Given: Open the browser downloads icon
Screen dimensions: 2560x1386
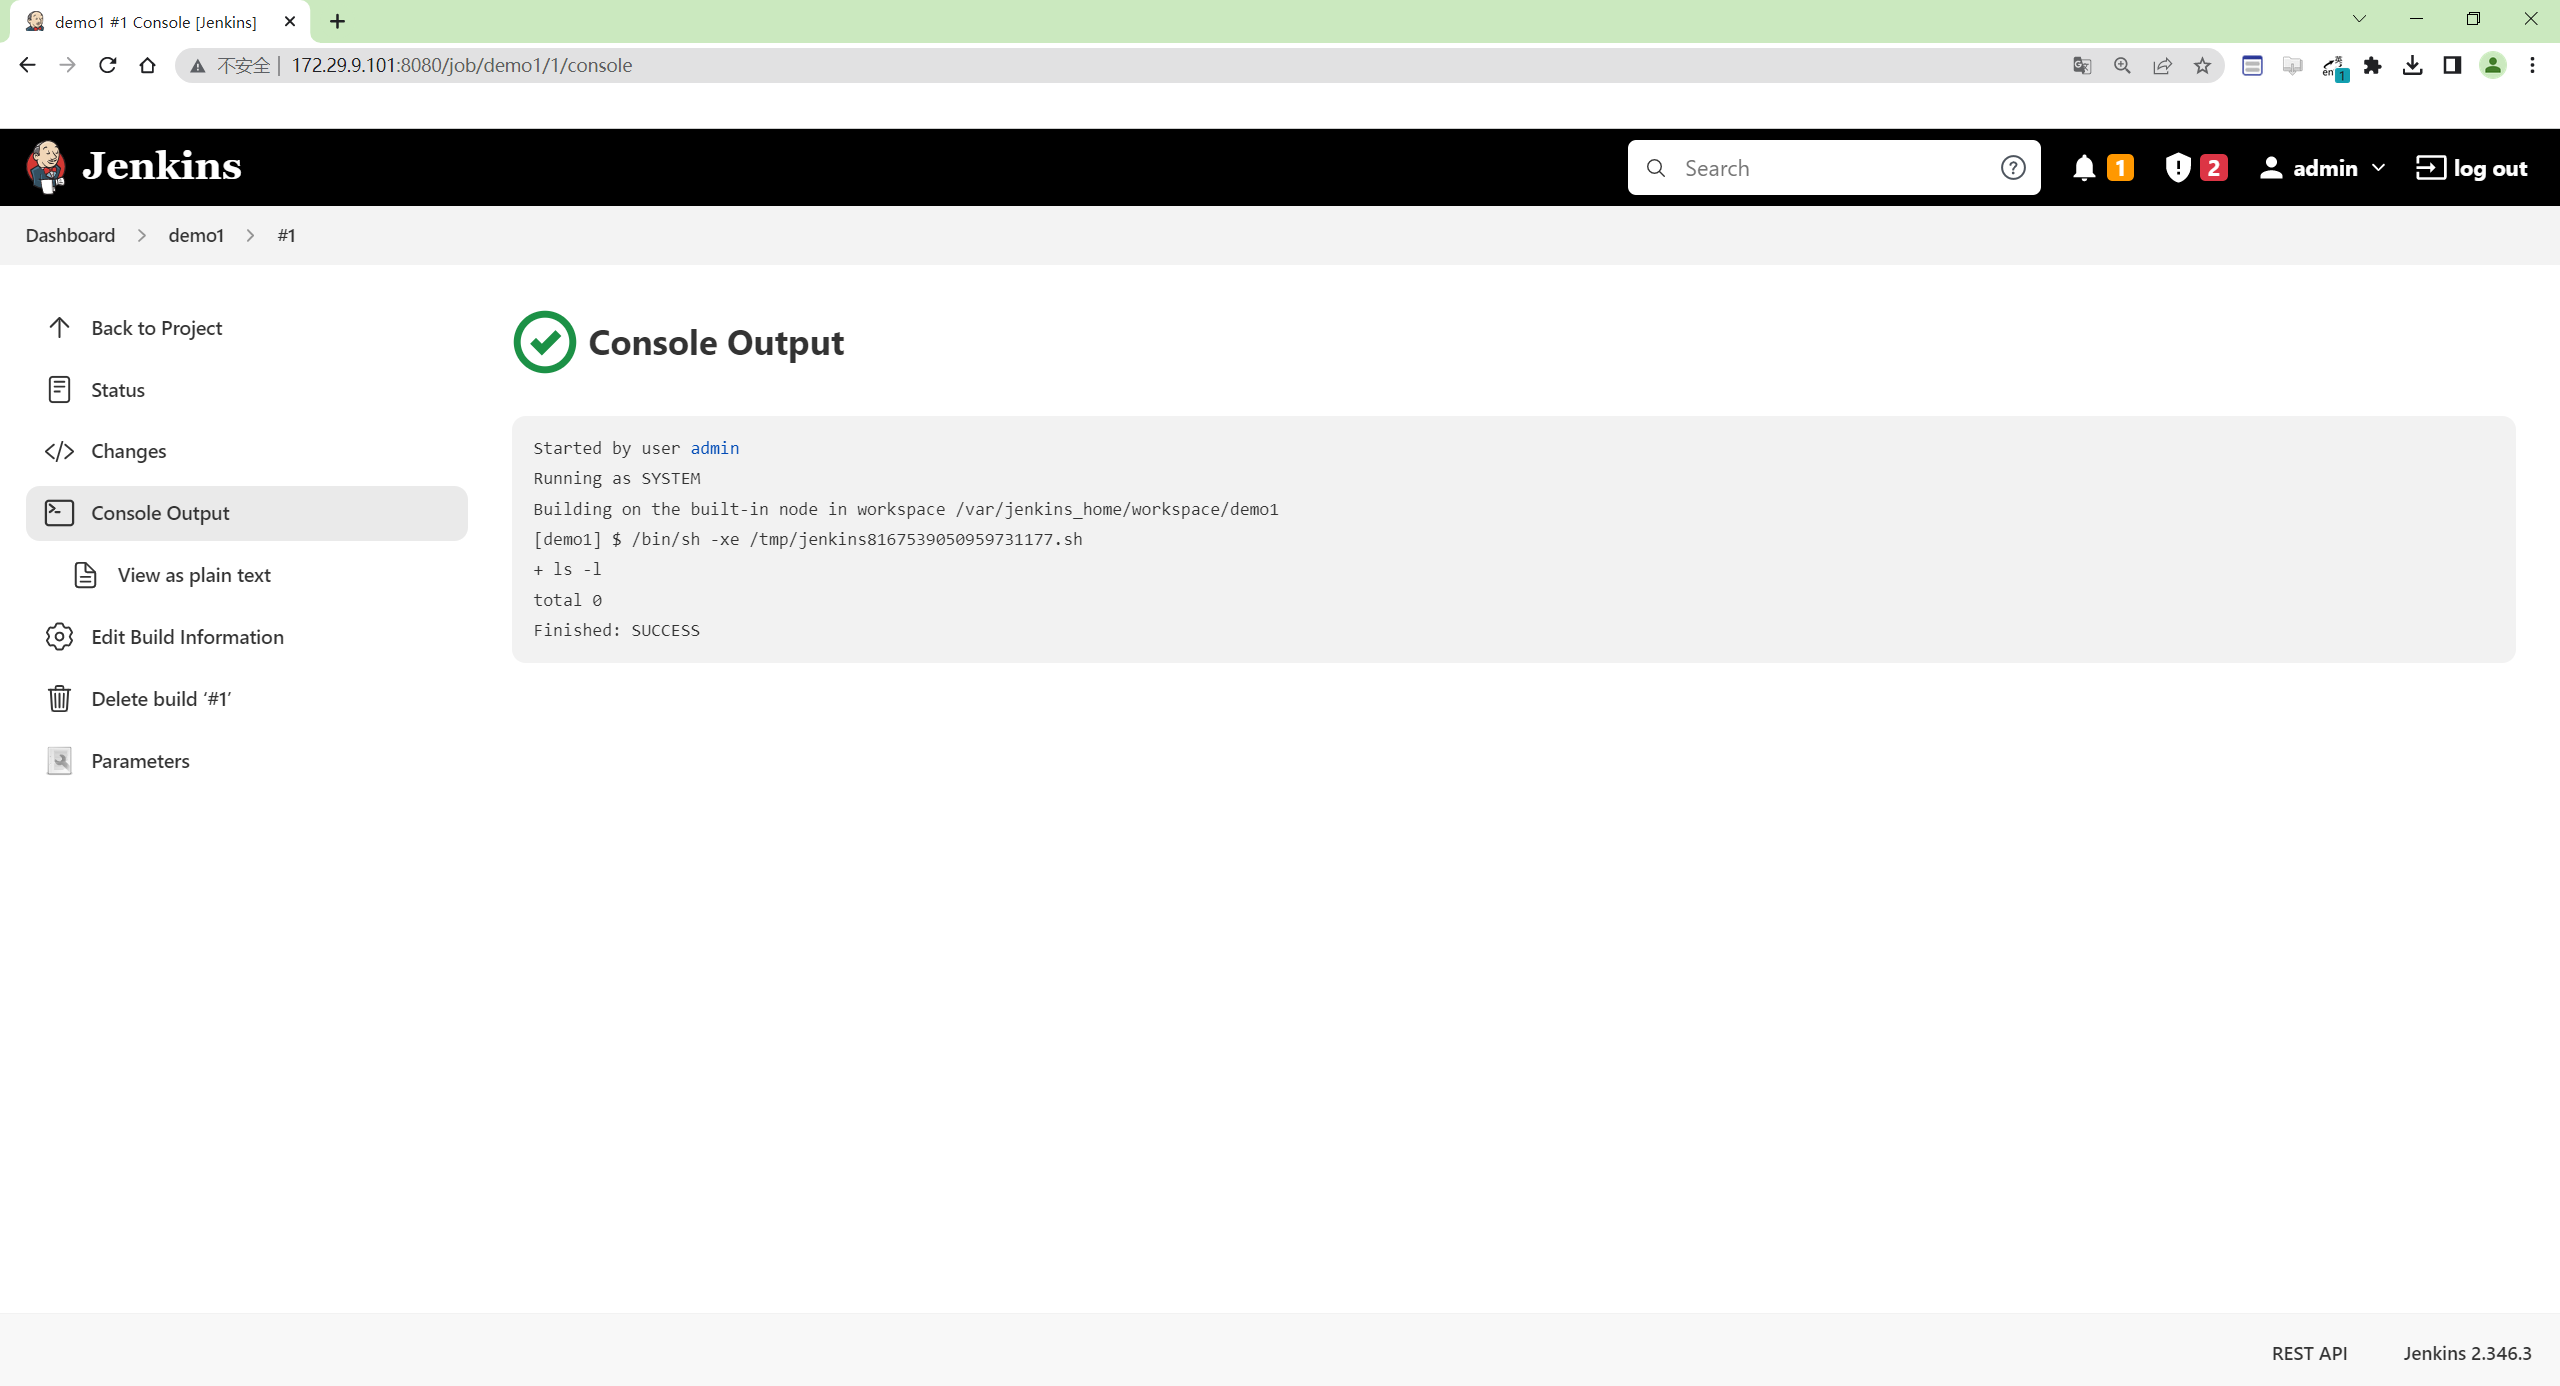Looking at the screenshot, I should [x=2412, y=66].
